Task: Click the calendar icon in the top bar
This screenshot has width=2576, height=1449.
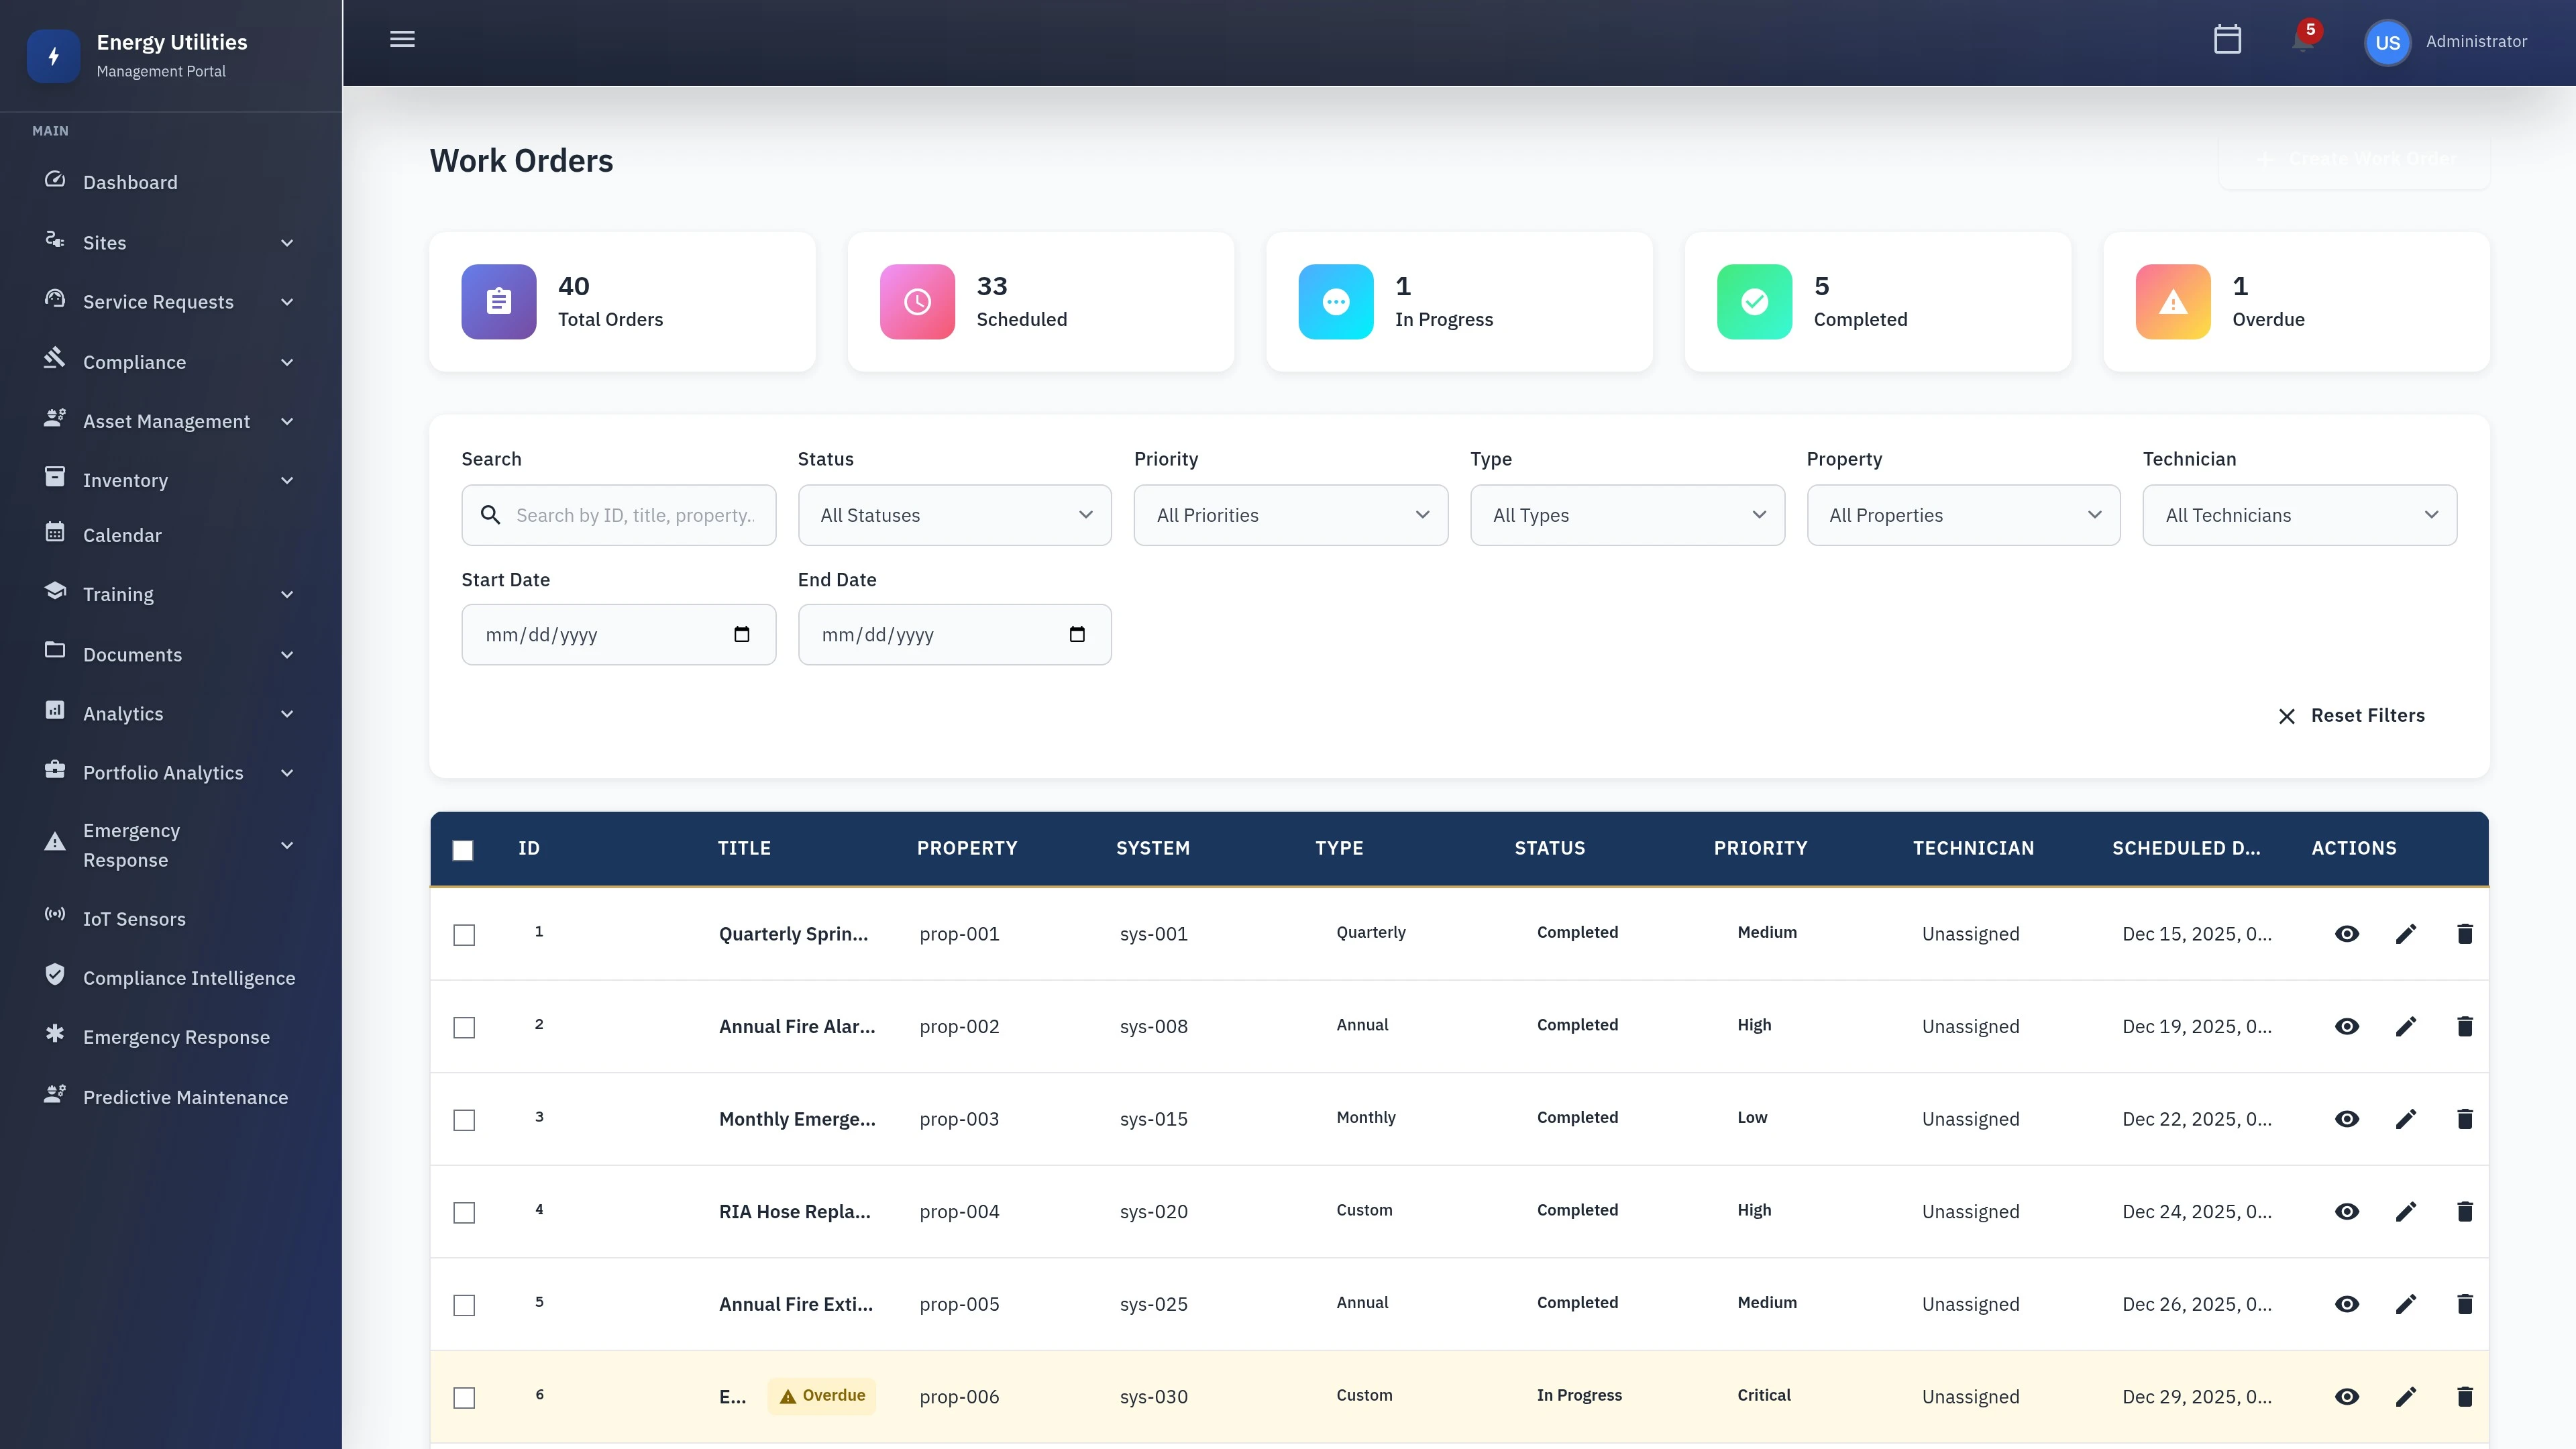Action: tap(2228, 39)
